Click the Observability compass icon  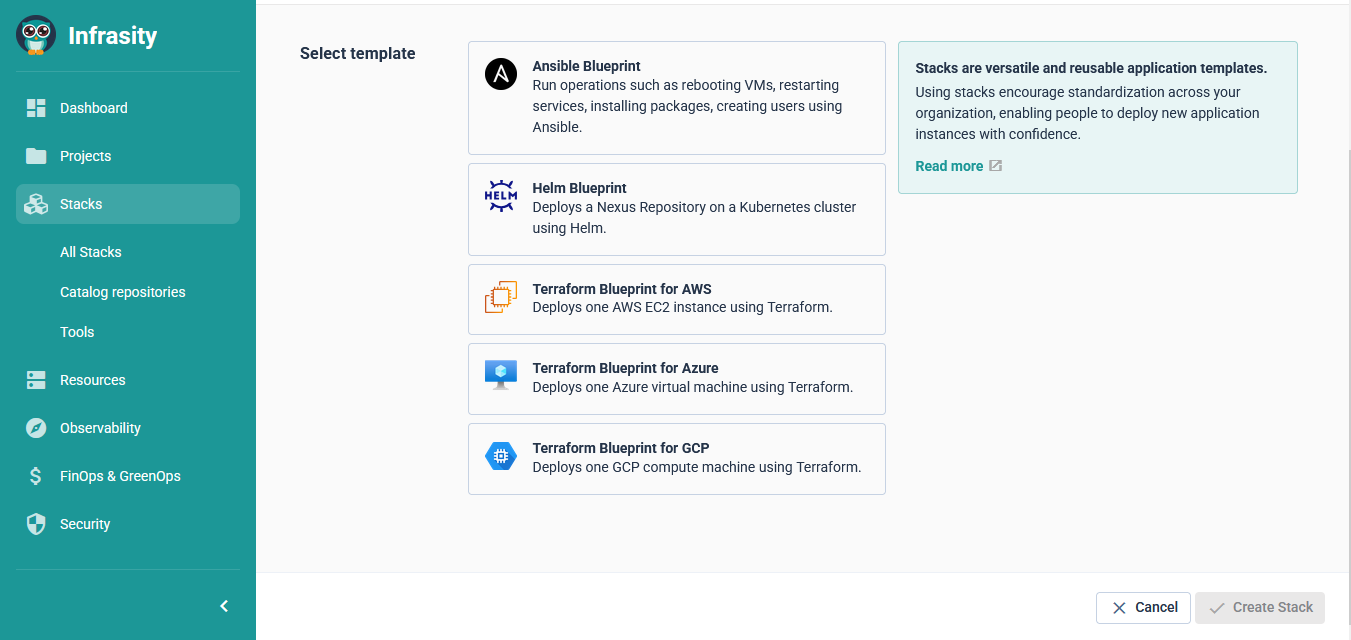click(x=36, y=428)
